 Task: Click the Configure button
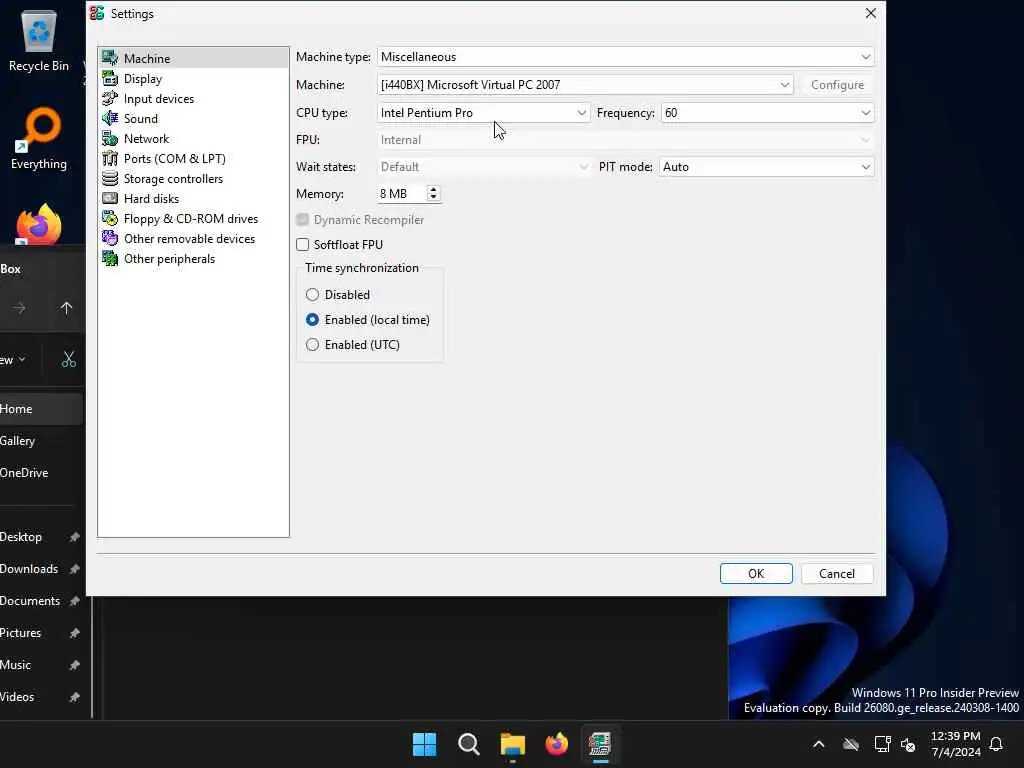837,85
